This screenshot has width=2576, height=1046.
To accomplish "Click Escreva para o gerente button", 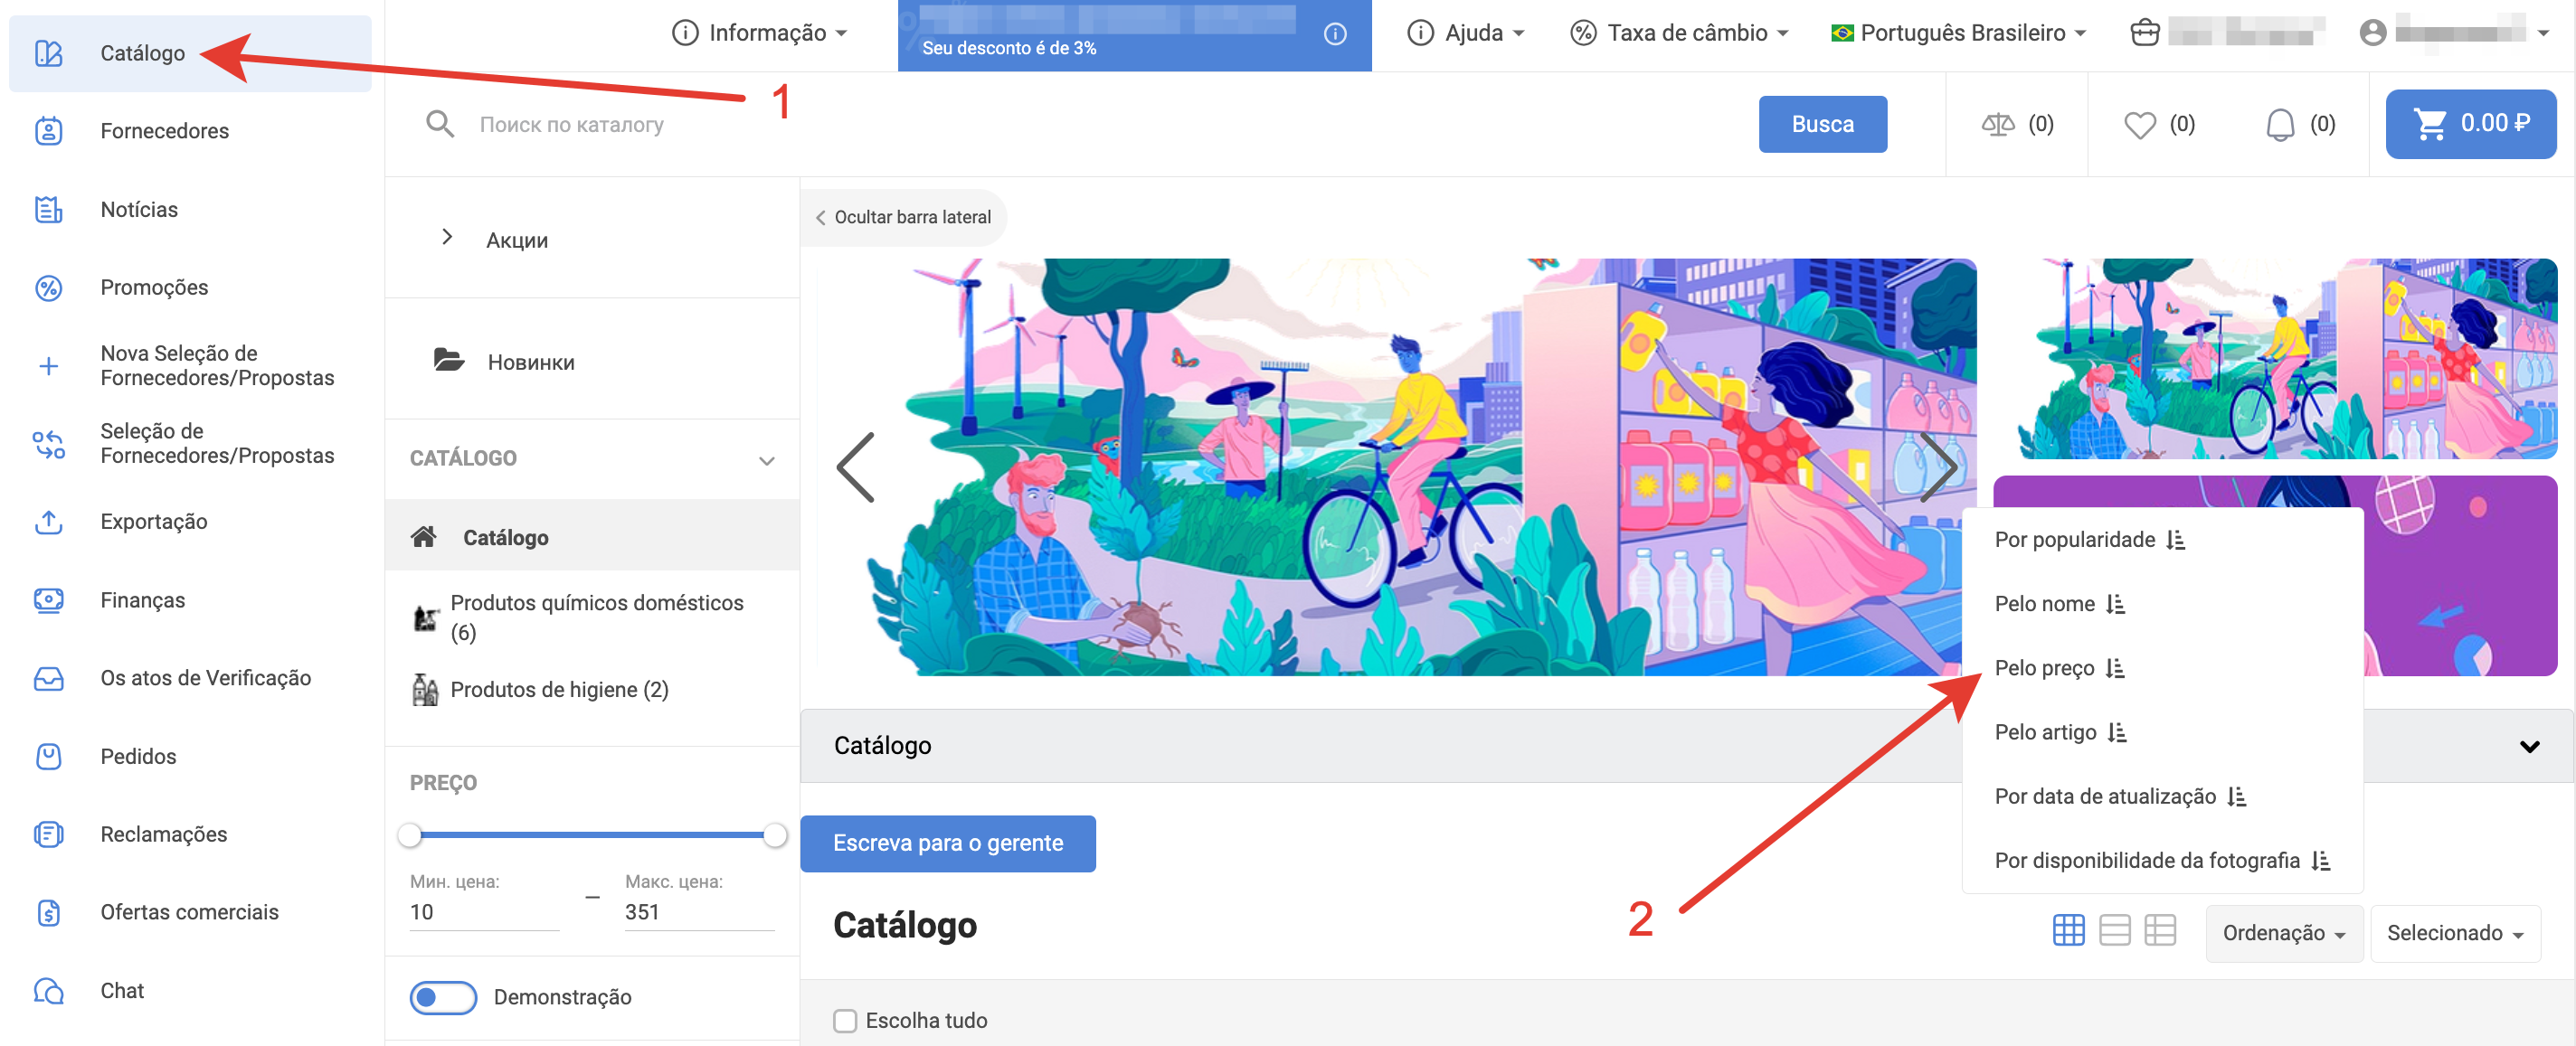I will [947, 843].
